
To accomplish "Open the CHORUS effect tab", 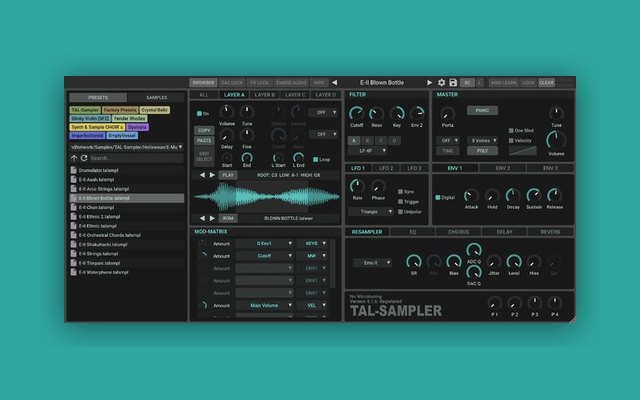I will 458,232.
